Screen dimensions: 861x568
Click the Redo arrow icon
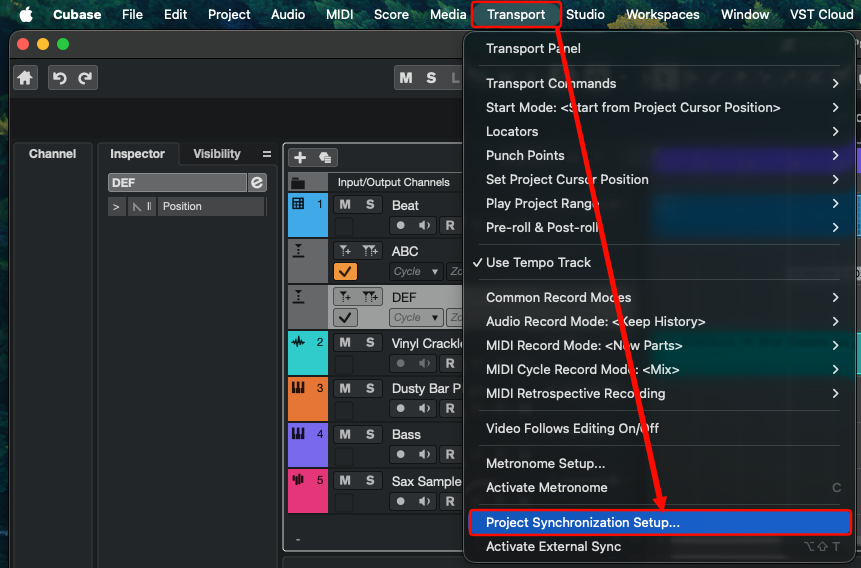(85, 78)
